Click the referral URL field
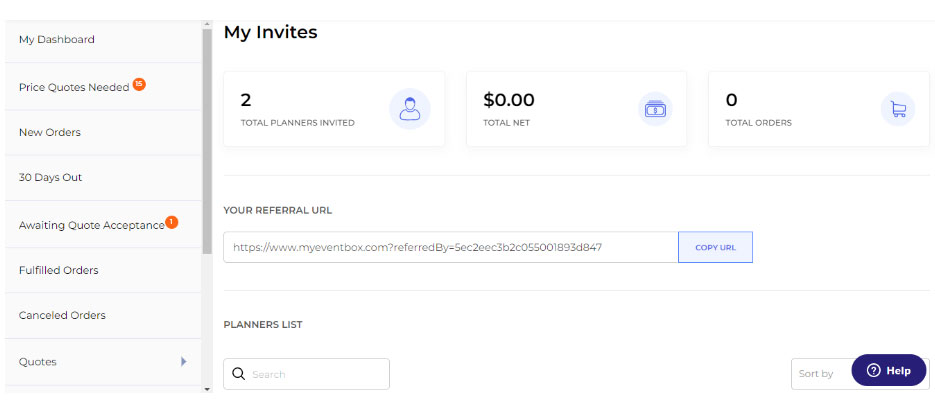This screenshot has width=935, height=404. 450,247
